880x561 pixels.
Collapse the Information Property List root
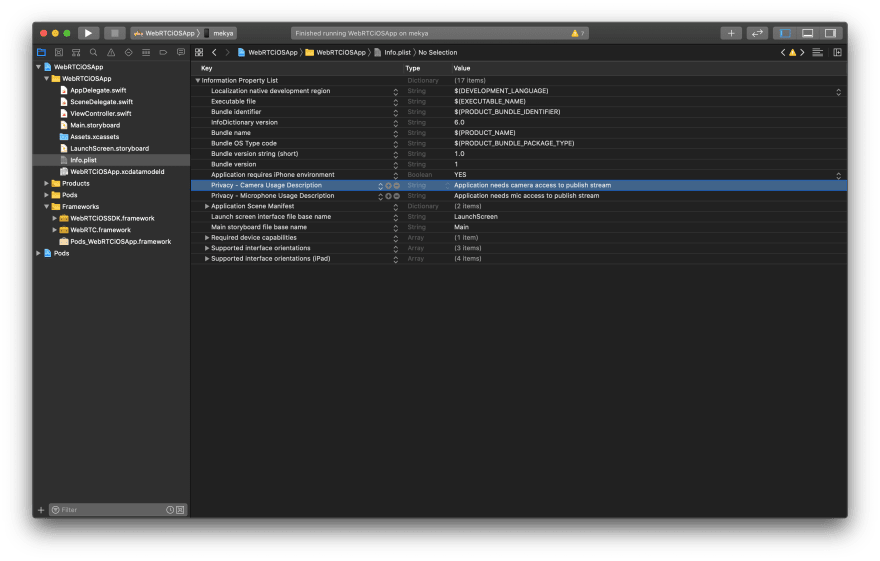point(198,81)
